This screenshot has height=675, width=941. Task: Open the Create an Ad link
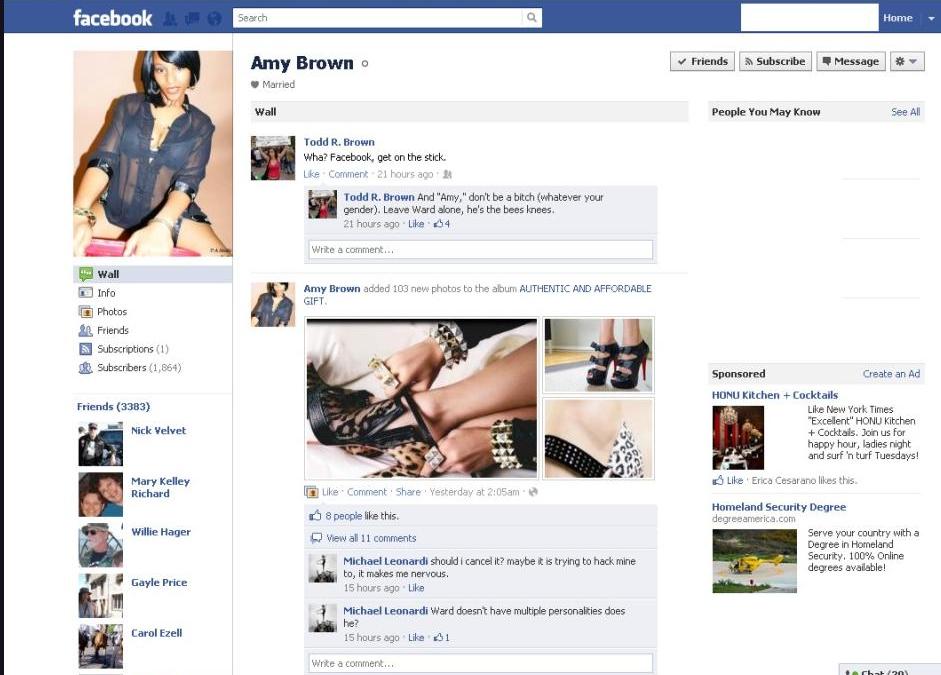pos(891,374)
